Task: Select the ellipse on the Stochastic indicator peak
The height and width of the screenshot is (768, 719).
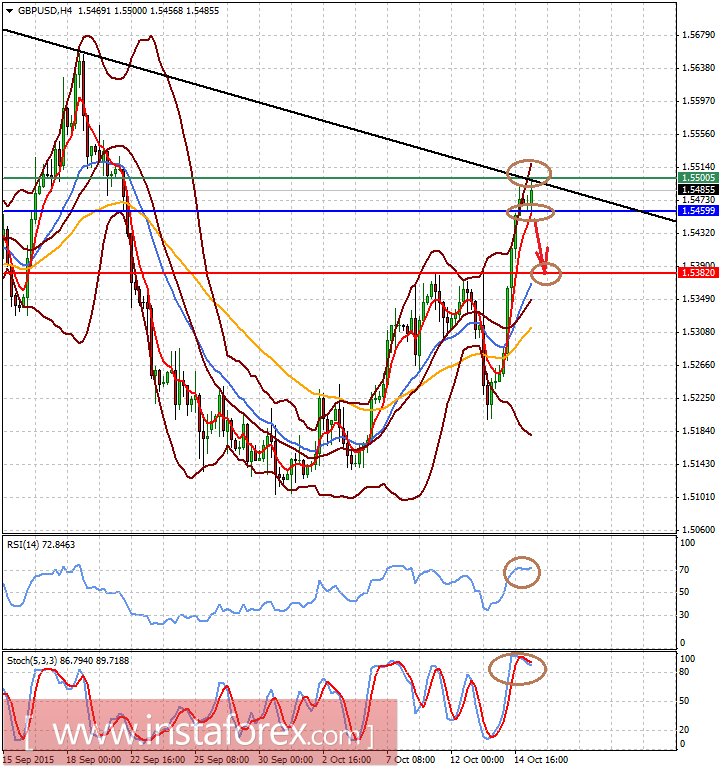Action: point(518,667)
